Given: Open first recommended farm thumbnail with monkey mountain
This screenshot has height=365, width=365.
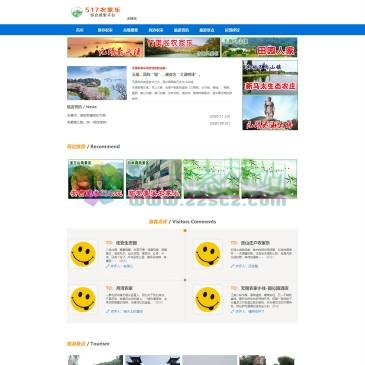Looking at the screenshot, I should tap(96, 179).
